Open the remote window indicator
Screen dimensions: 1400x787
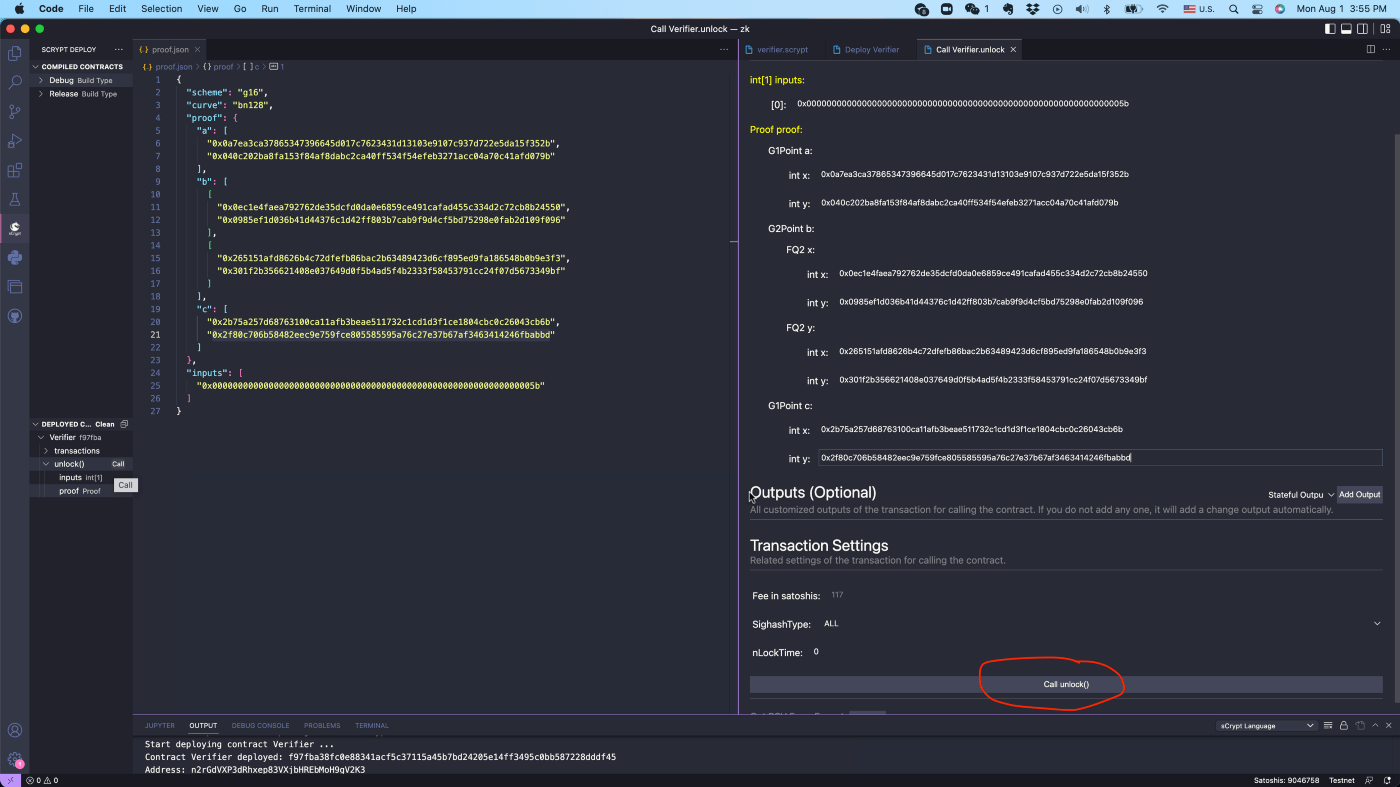click(10, 780)
